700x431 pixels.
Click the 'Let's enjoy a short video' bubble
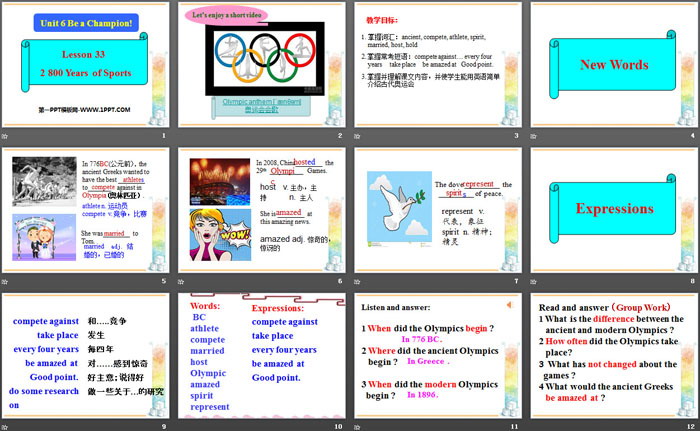(x=226, y=15)
